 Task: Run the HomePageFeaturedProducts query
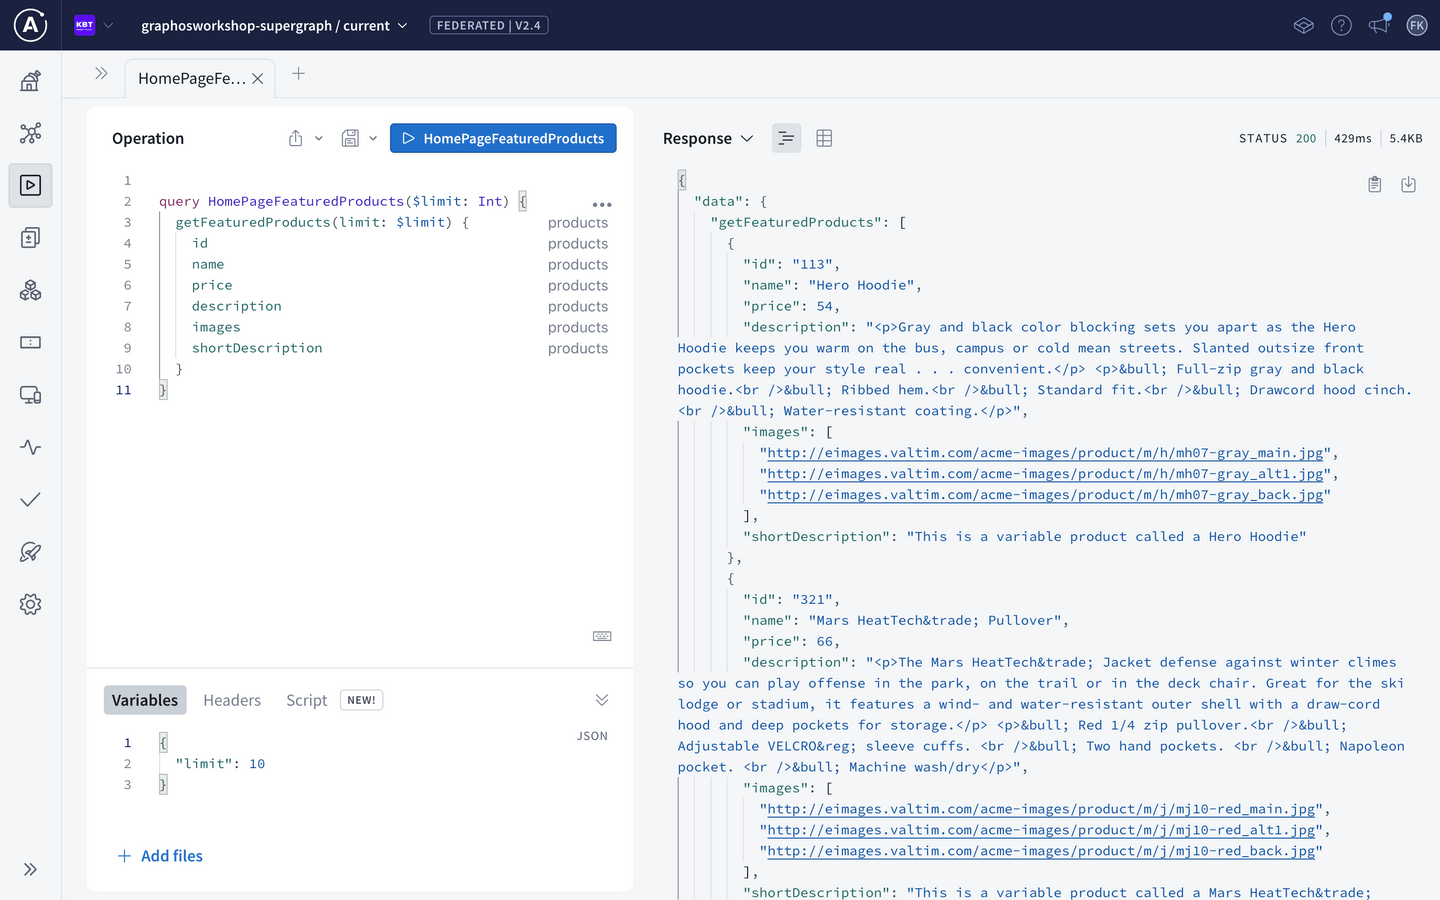(x=503, y=138)
